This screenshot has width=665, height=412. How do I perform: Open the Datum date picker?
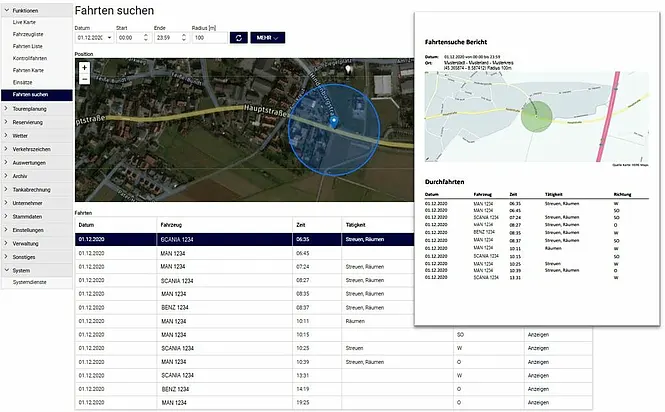click(x=107, y=37)
